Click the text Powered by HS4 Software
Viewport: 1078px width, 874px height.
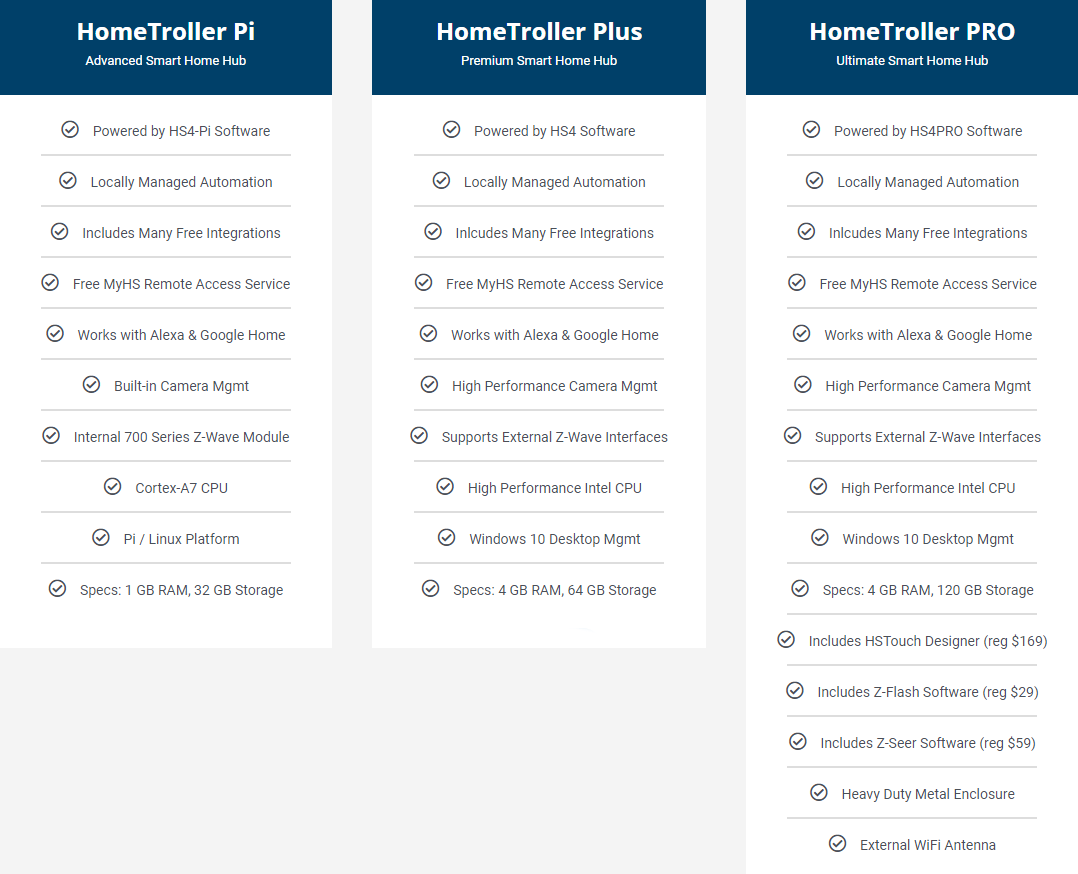point(555,131)
